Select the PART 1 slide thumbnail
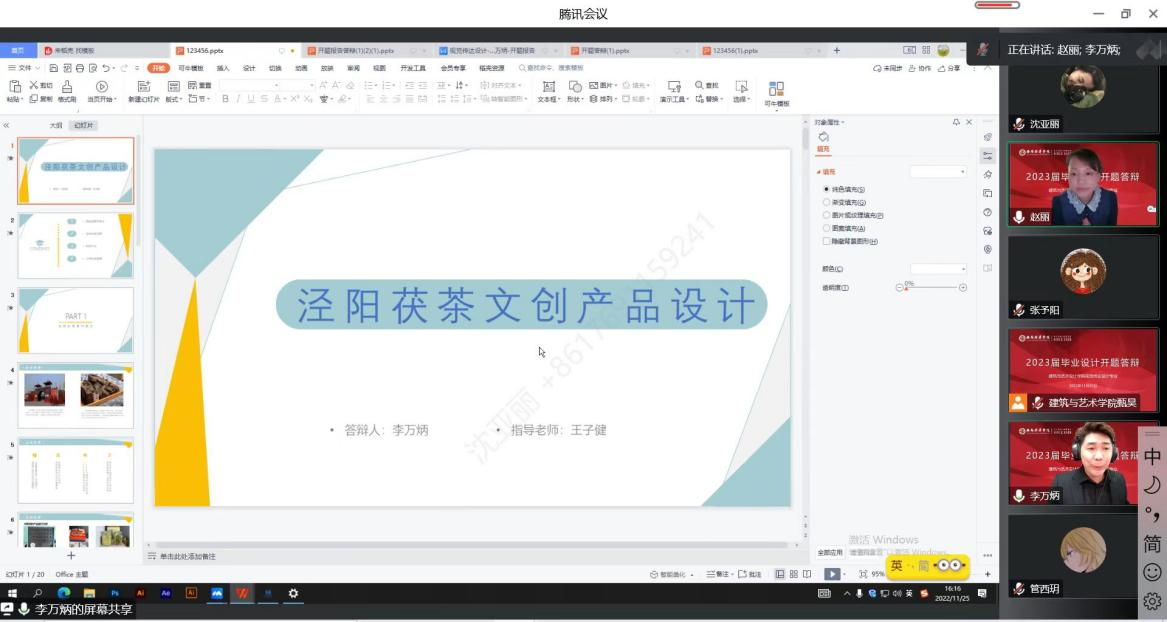 point(76,320)
